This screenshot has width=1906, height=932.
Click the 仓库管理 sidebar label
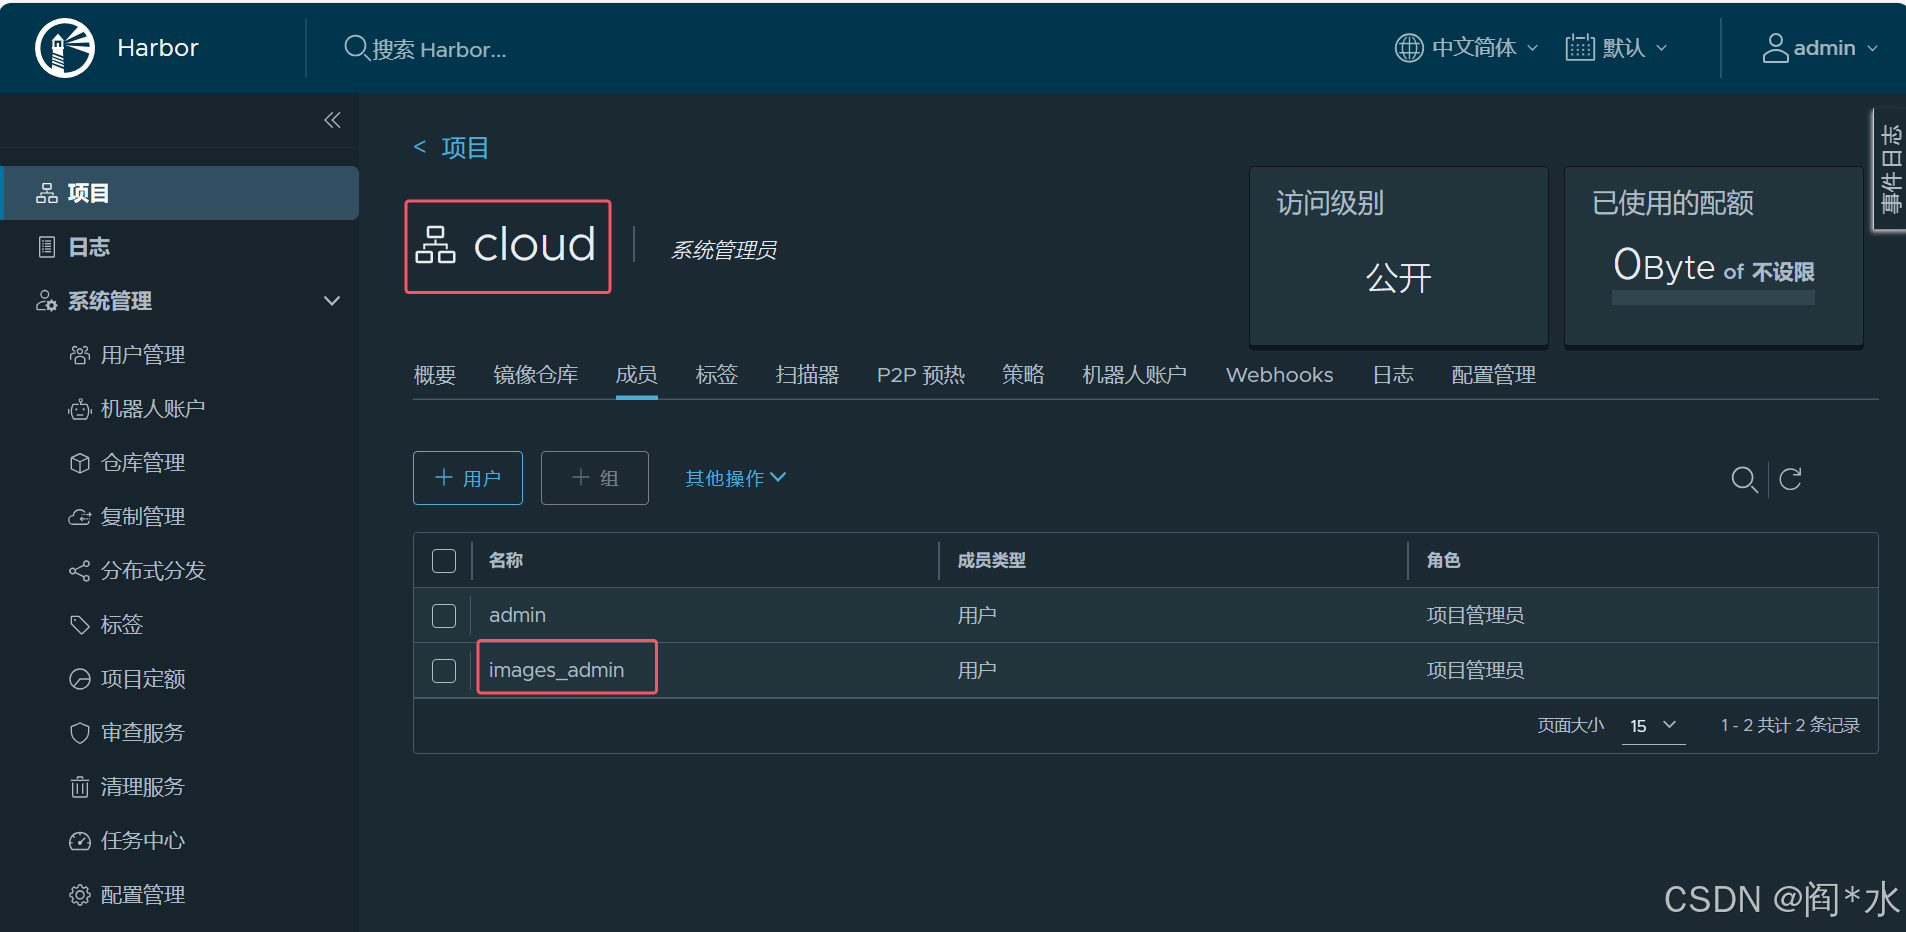tap(143, 463)
